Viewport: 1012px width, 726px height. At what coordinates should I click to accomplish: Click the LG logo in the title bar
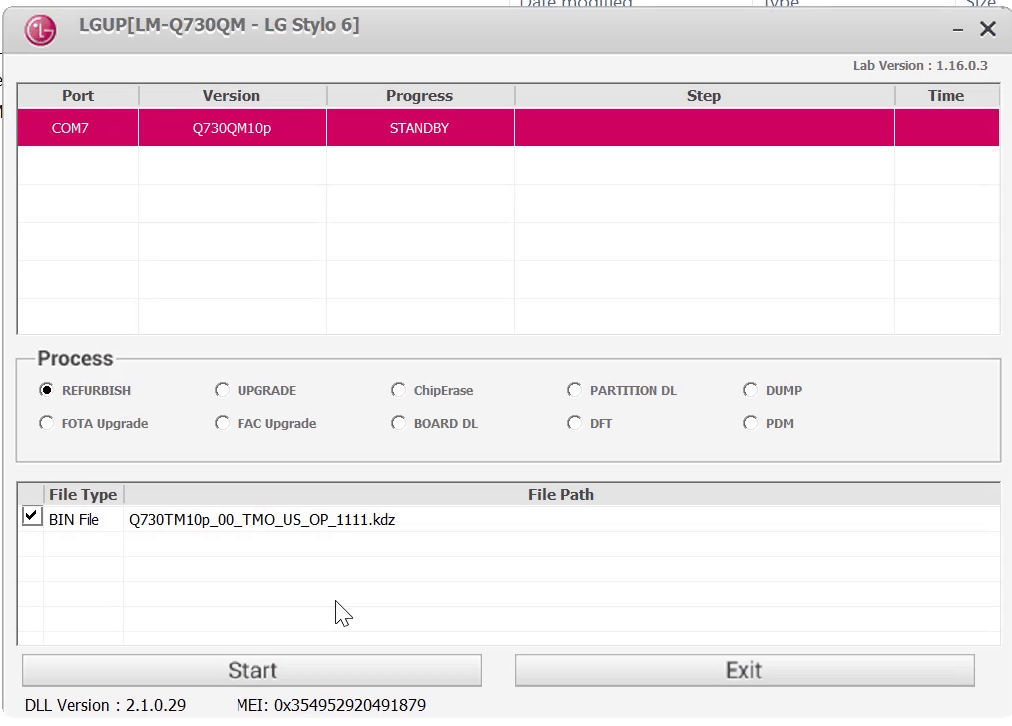pos(39,28)
